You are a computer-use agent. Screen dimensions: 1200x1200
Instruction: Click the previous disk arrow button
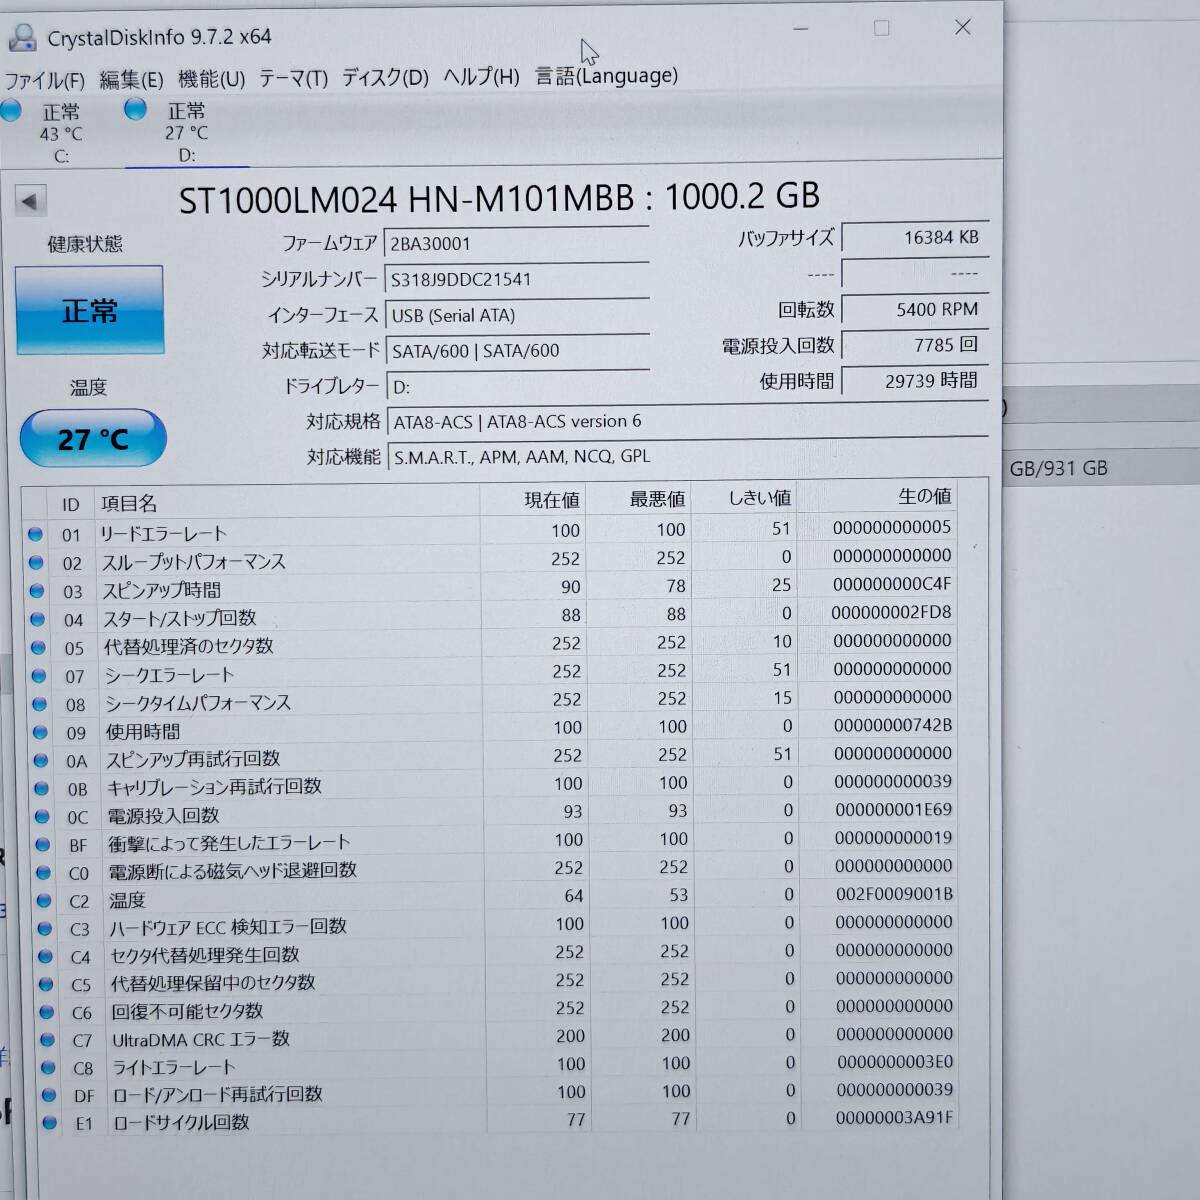pyautogui.click(x=30, y=202)
